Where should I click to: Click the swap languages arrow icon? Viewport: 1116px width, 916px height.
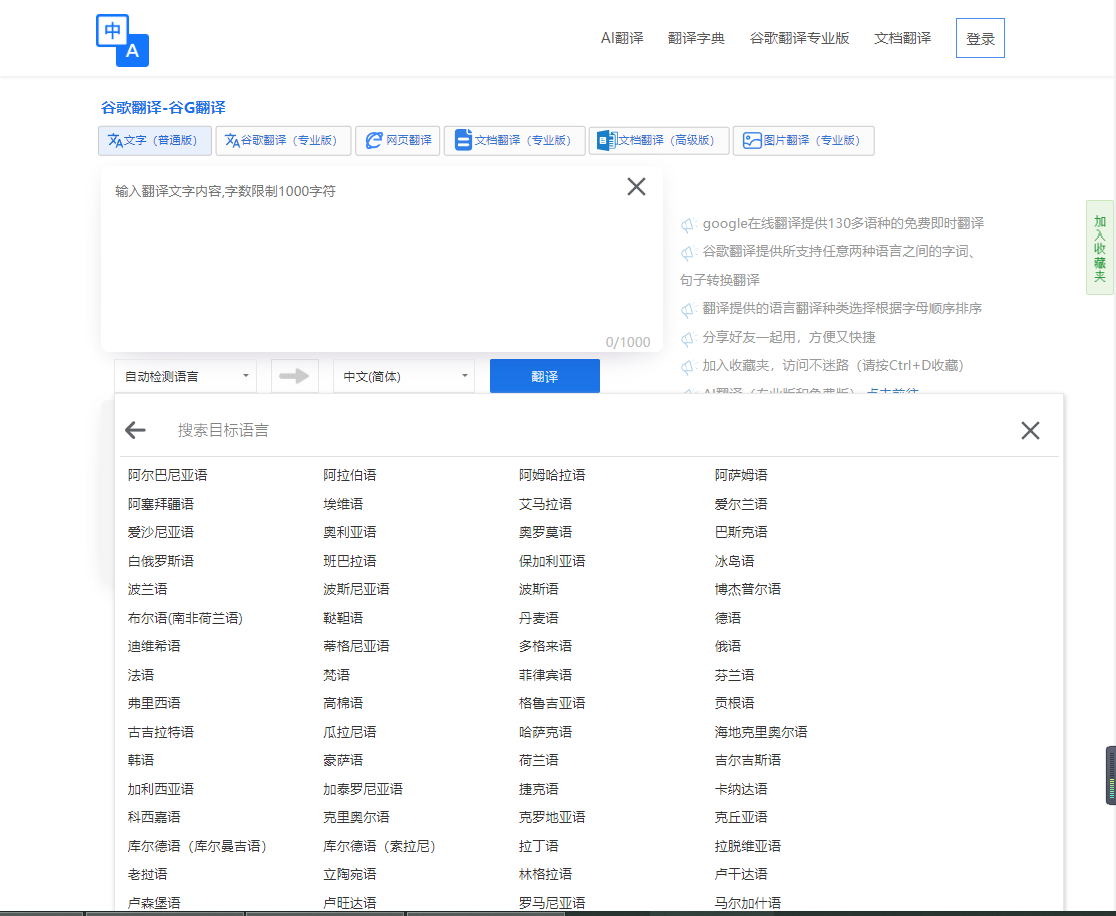(294, 376)
